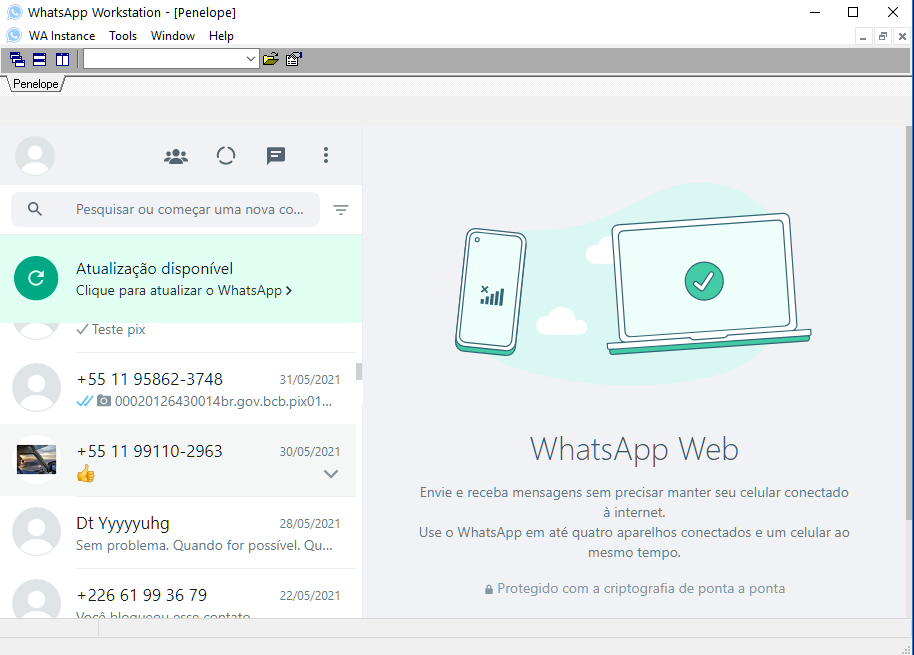Image resolution: width=914 pixels, height=655 pixels.
Task: Click 'Clique para atualizar o WhatsApp' link
Action: coord(184,290)
